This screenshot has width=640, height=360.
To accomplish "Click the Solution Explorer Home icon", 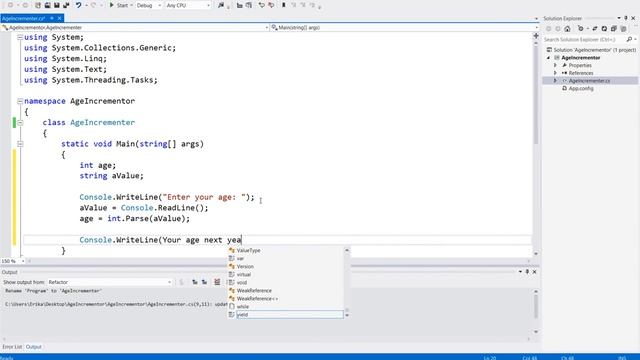I will tap(567, 29).
